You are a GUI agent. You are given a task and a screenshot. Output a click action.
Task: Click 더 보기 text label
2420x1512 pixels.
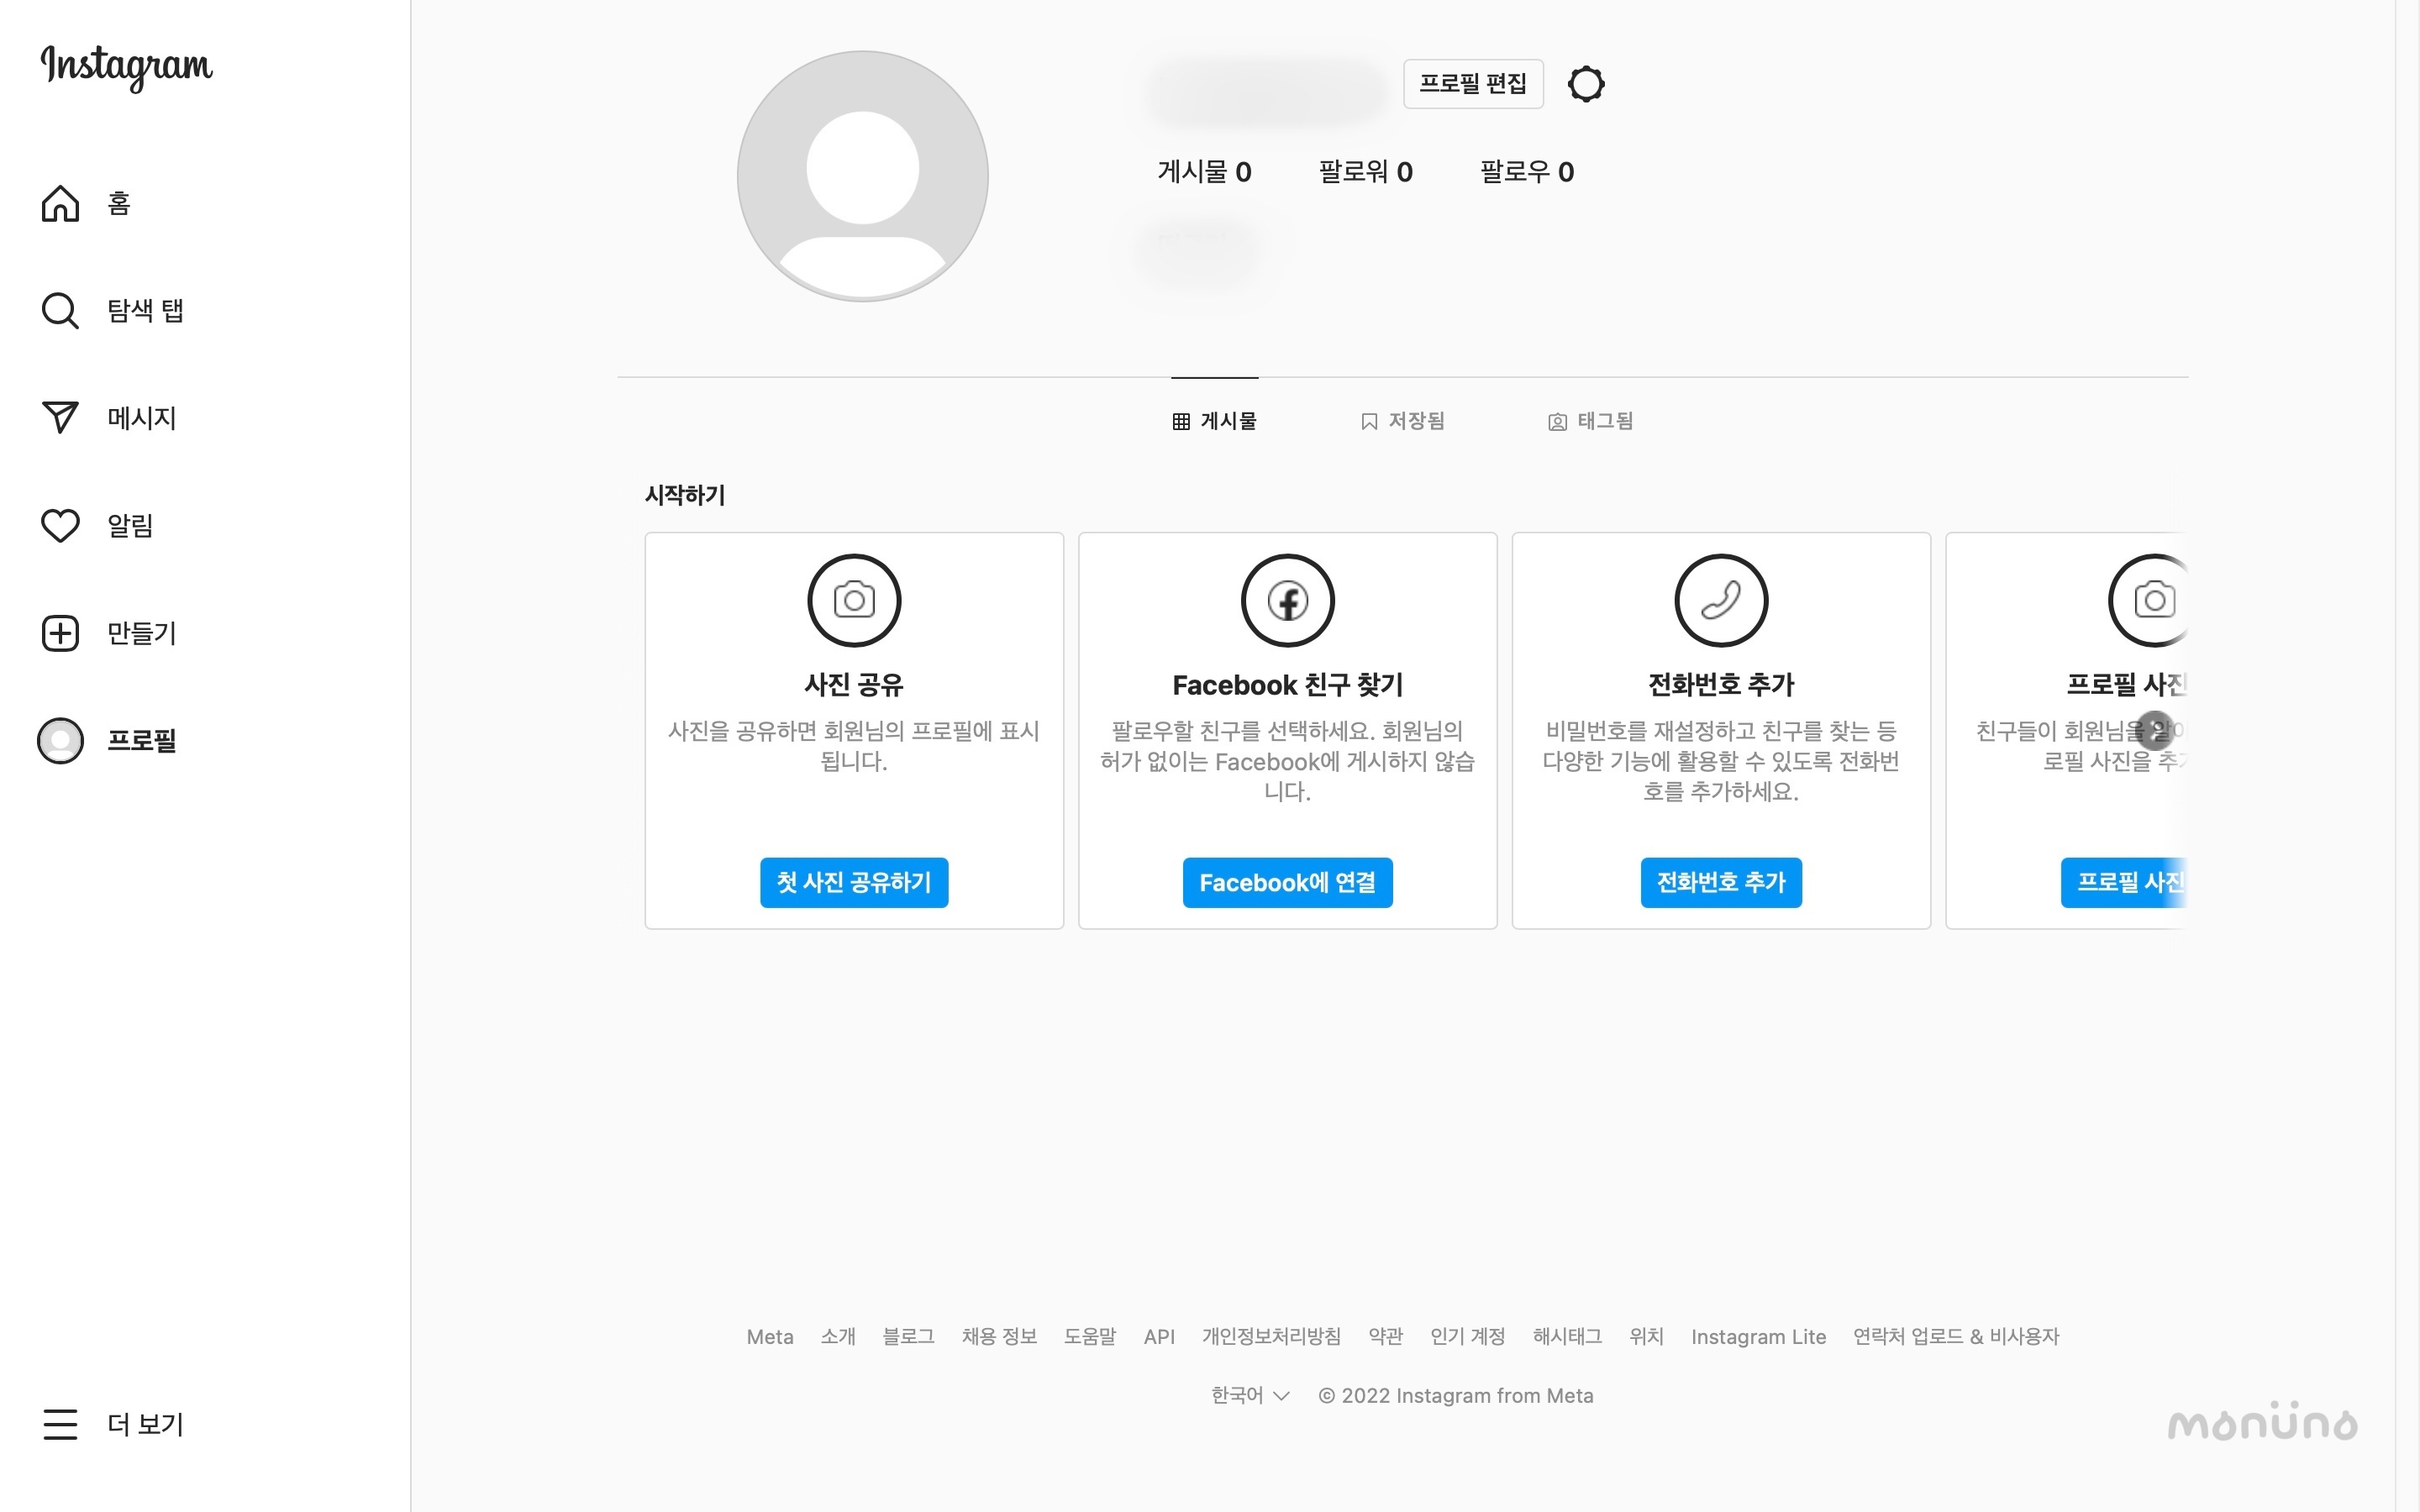(145, 1424)
